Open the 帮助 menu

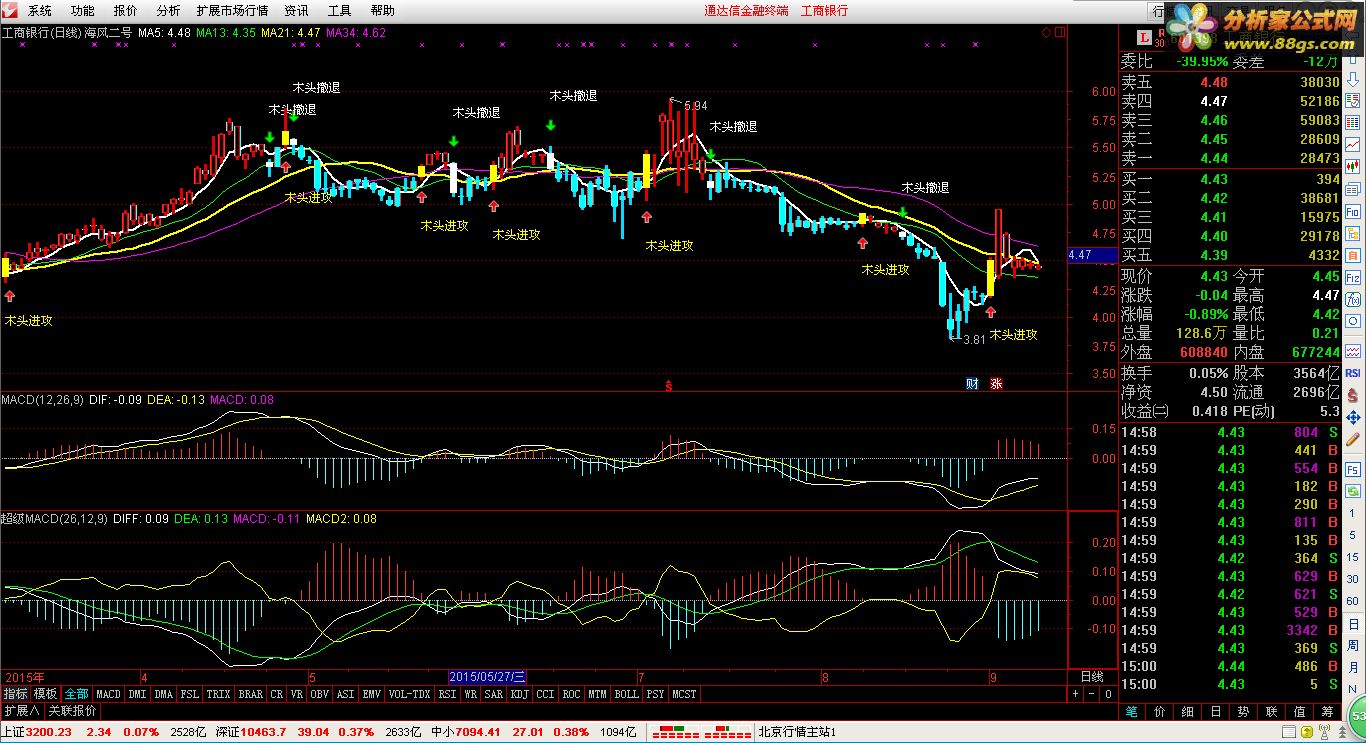click(x=383, y=11)
